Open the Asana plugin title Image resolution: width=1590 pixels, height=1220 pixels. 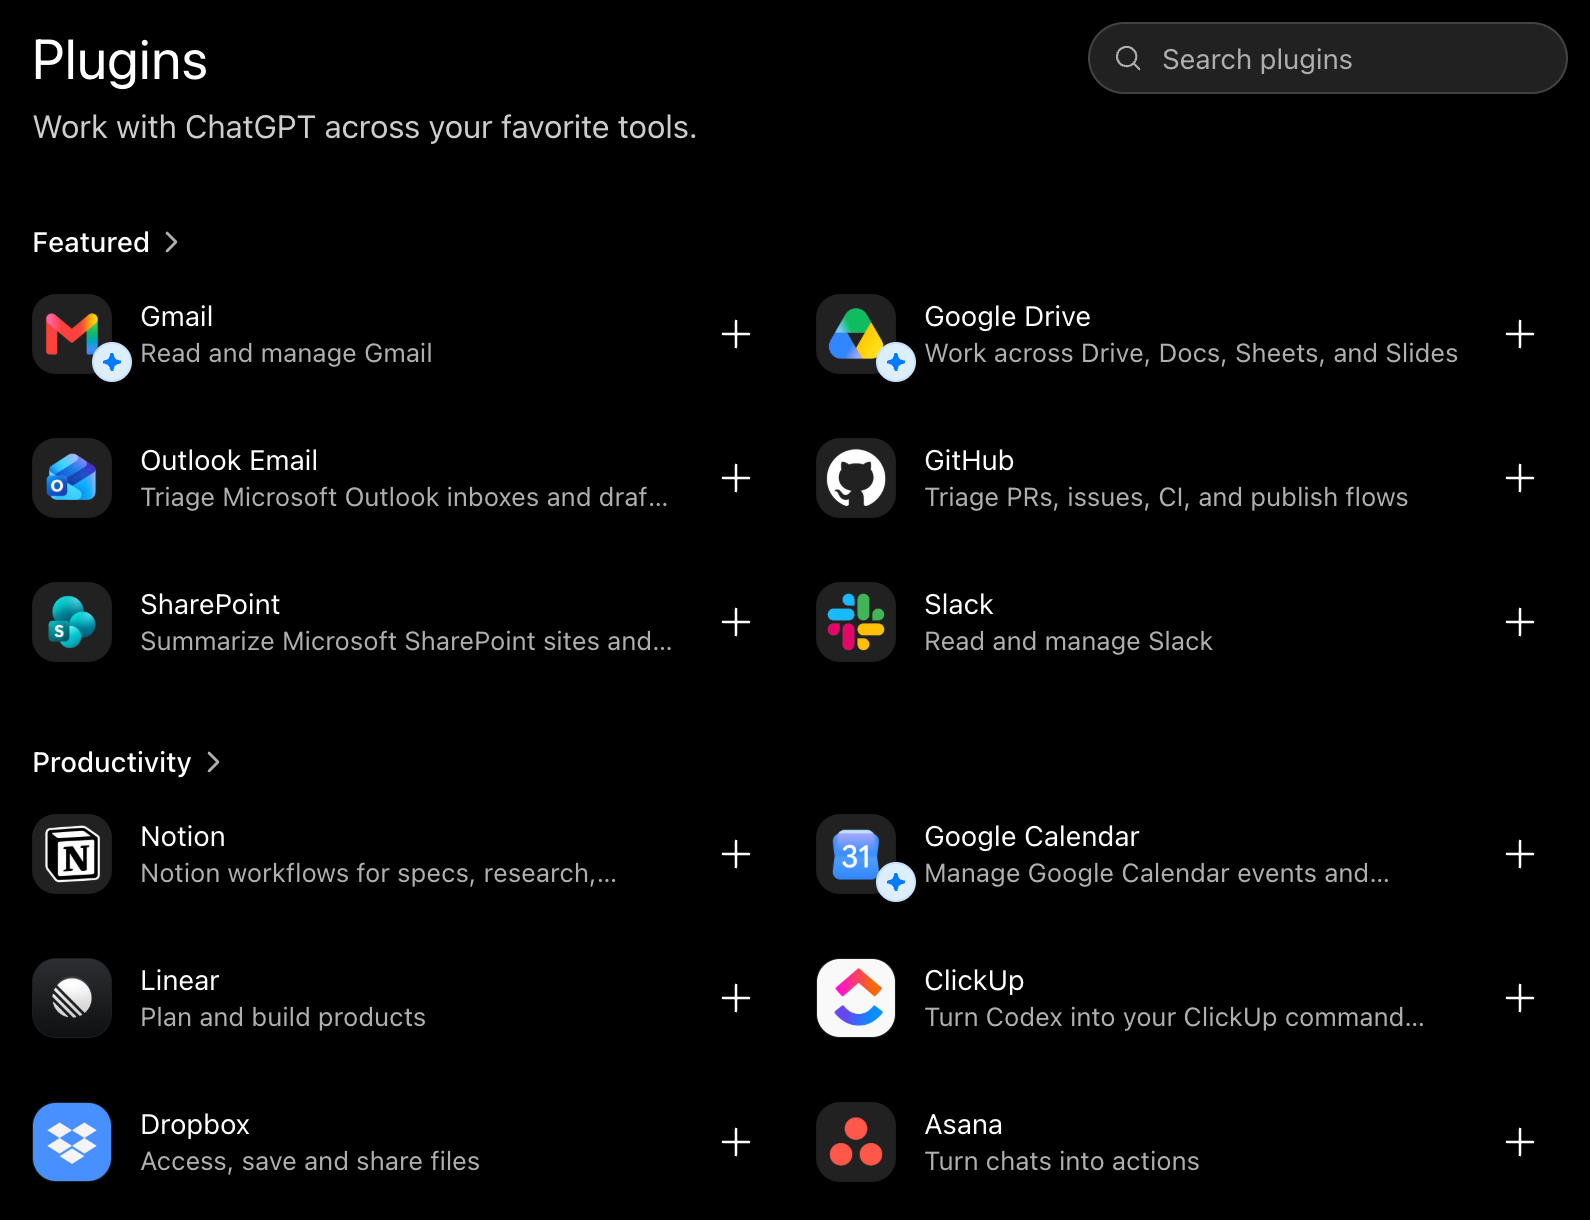(963, 1124)
